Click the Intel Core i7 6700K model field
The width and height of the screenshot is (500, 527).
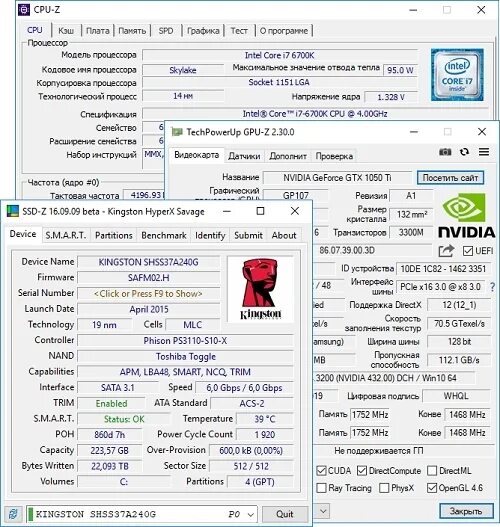click(x=280, y=55)
